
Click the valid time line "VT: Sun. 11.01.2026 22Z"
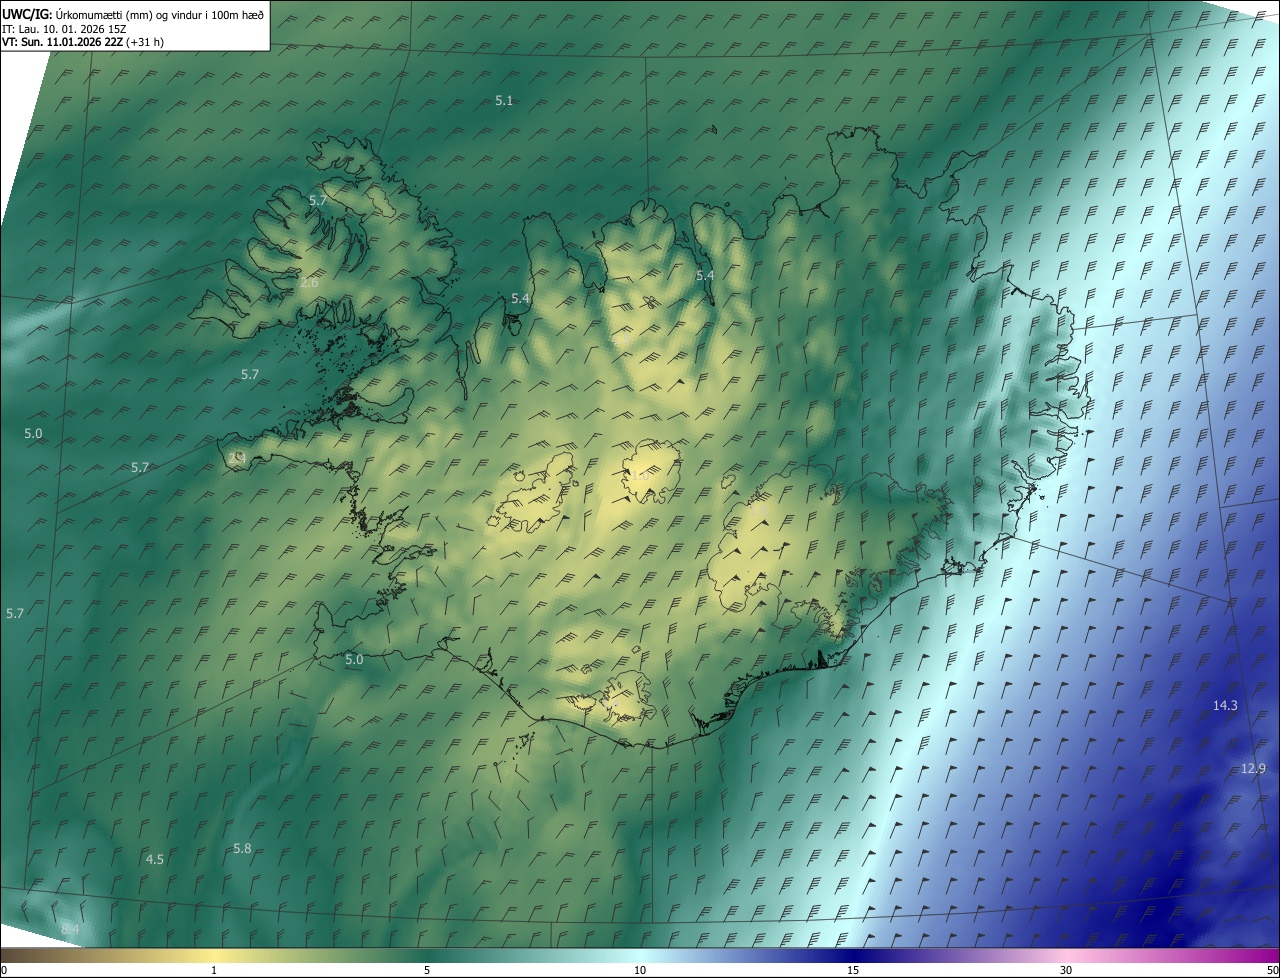pos(64,42)
